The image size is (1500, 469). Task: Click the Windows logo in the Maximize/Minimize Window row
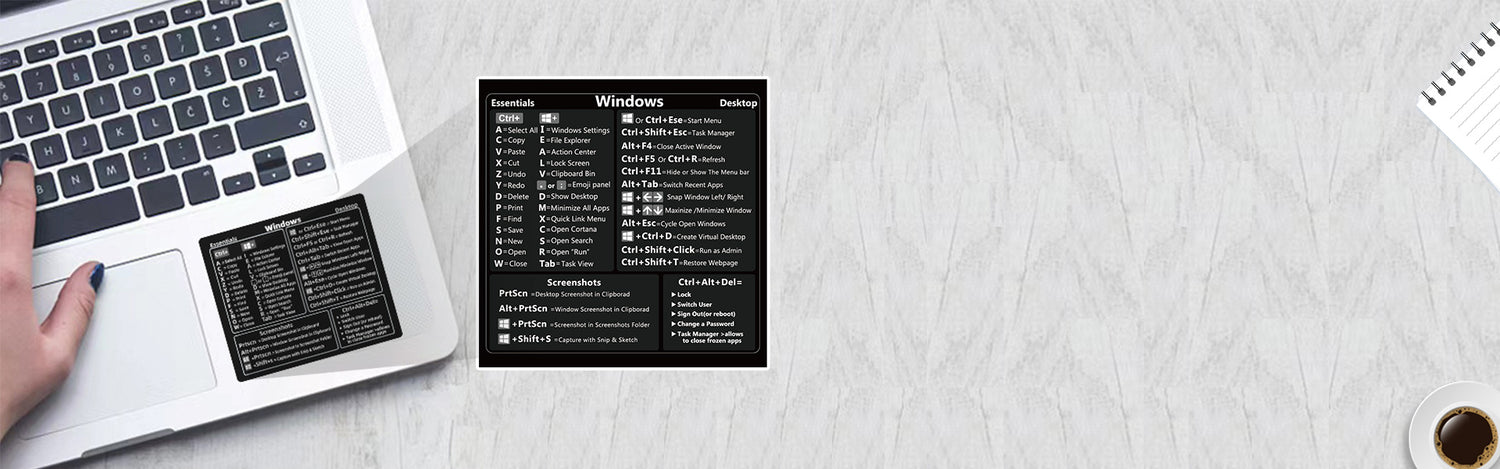[627, 210]
